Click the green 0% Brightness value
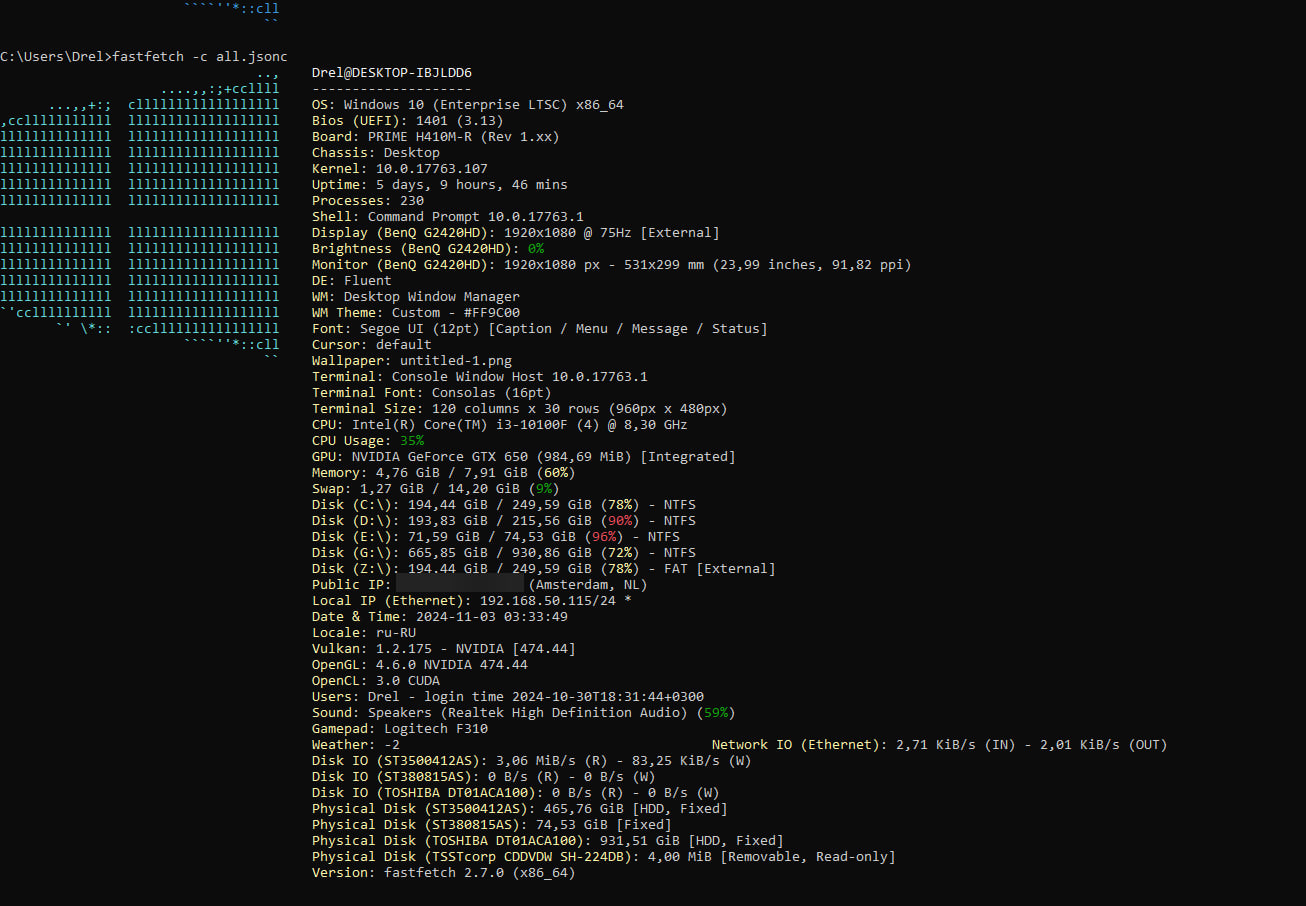 click(x=536, y=249)
